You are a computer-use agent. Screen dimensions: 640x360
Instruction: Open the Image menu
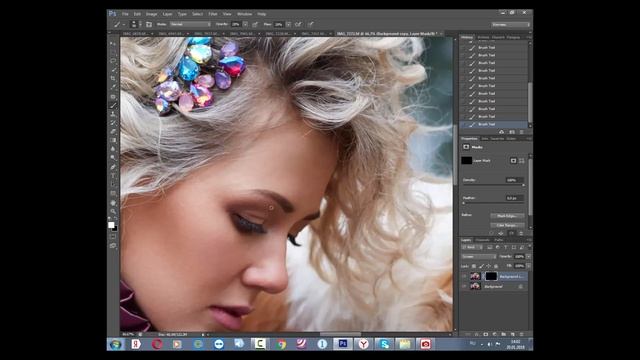tap(151, 14)
